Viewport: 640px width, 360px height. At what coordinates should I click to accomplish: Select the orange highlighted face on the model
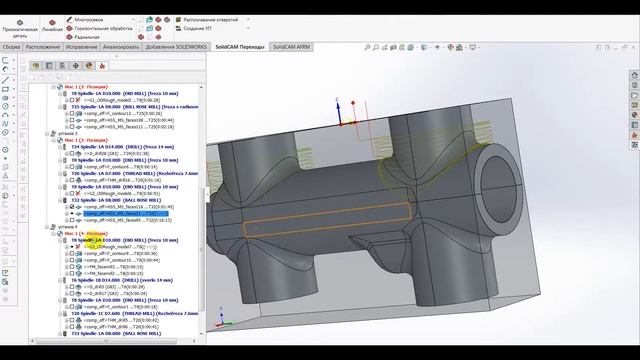coord(327,219)
